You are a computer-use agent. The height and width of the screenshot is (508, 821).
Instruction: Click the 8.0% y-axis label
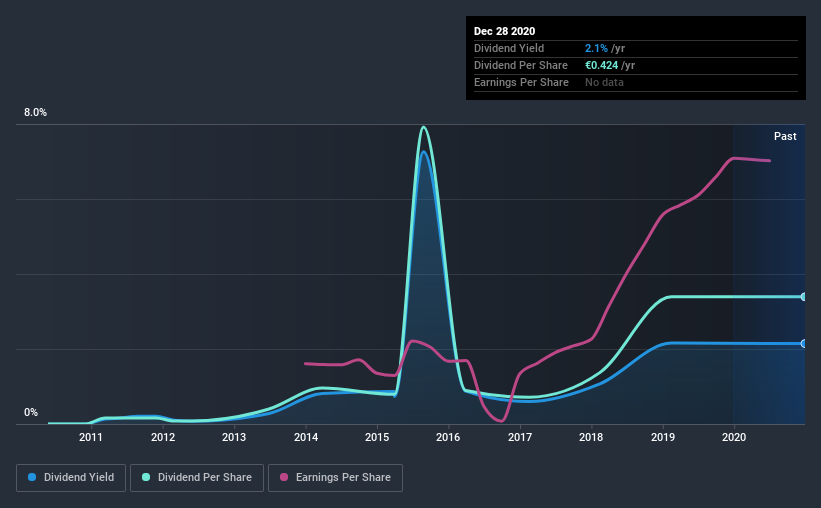35,113
